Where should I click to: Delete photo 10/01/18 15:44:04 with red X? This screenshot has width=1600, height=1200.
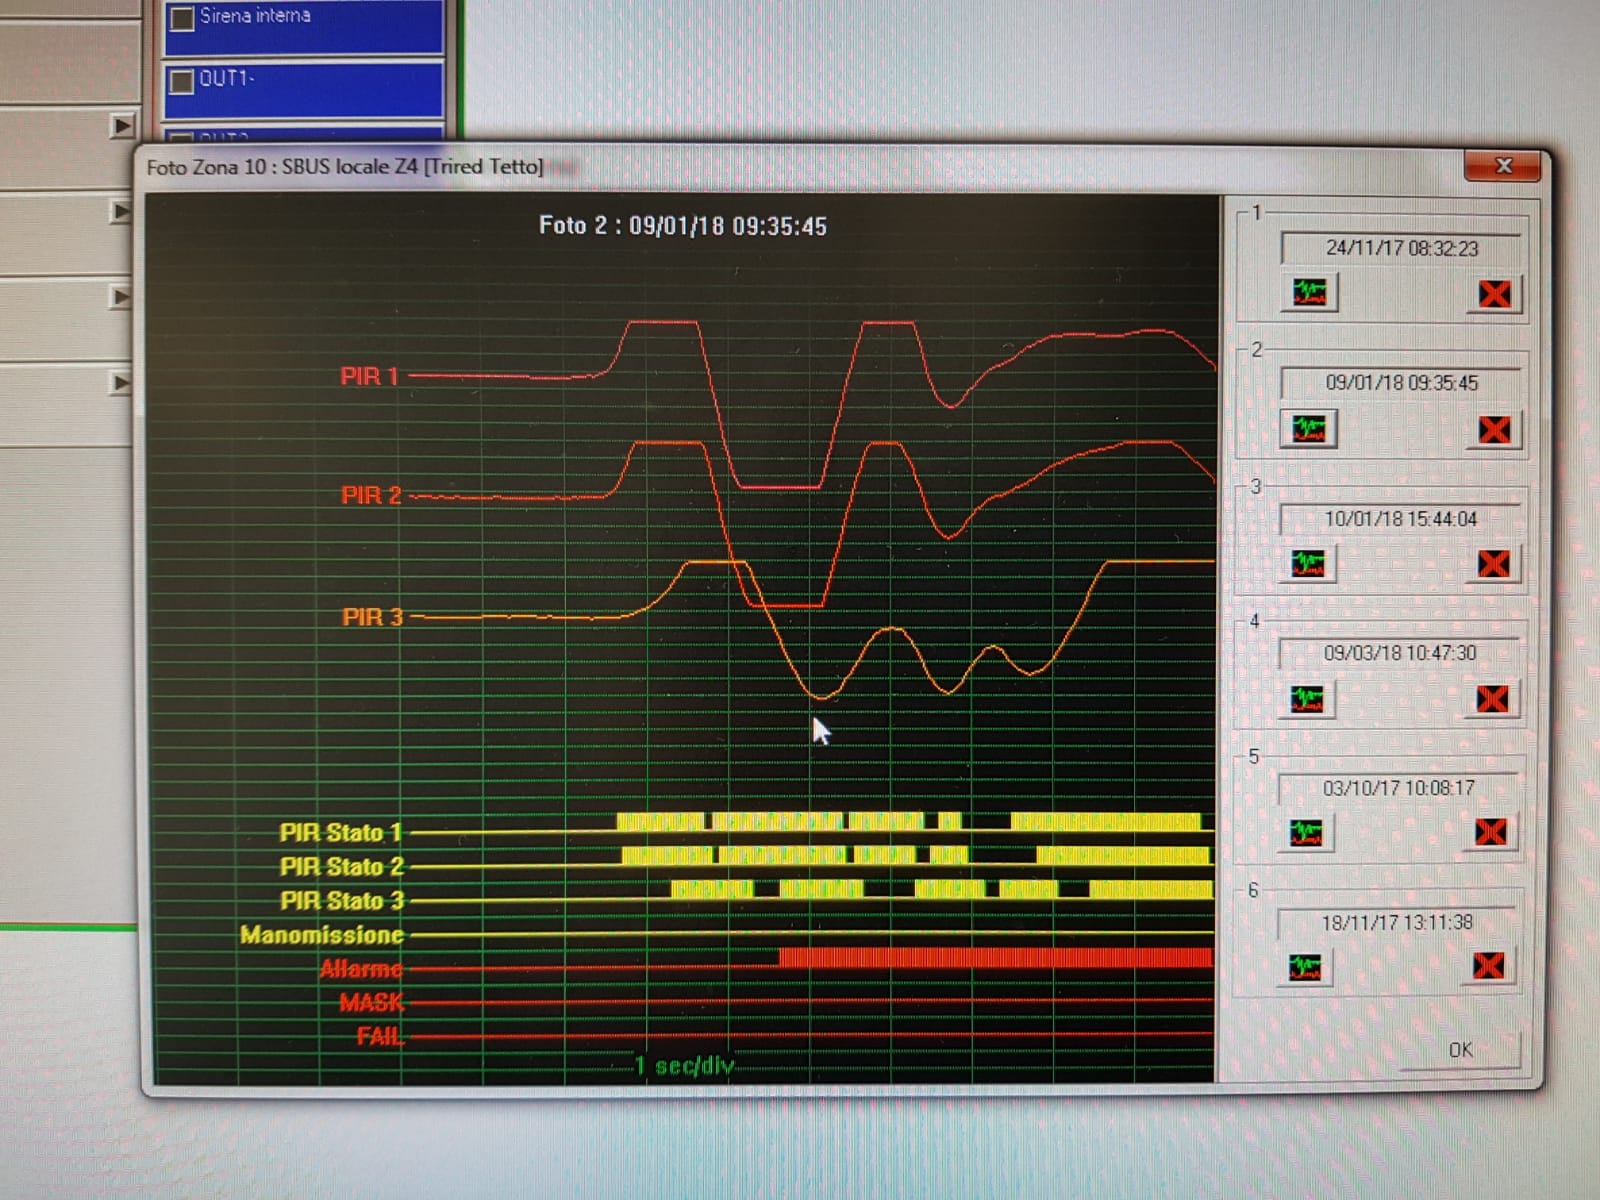[1493, 564]
